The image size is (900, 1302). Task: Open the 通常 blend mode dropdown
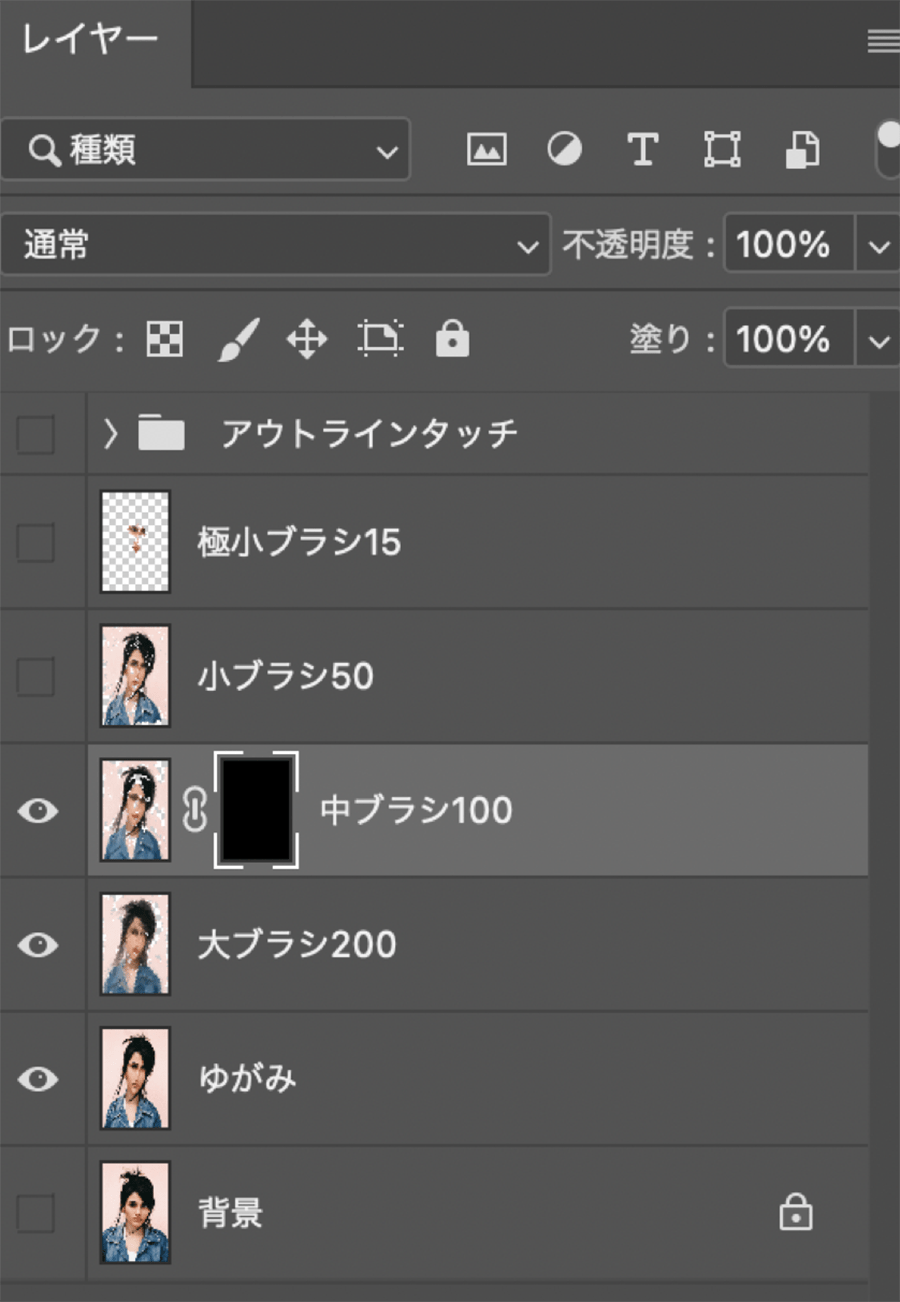click(x=275, y=245)
